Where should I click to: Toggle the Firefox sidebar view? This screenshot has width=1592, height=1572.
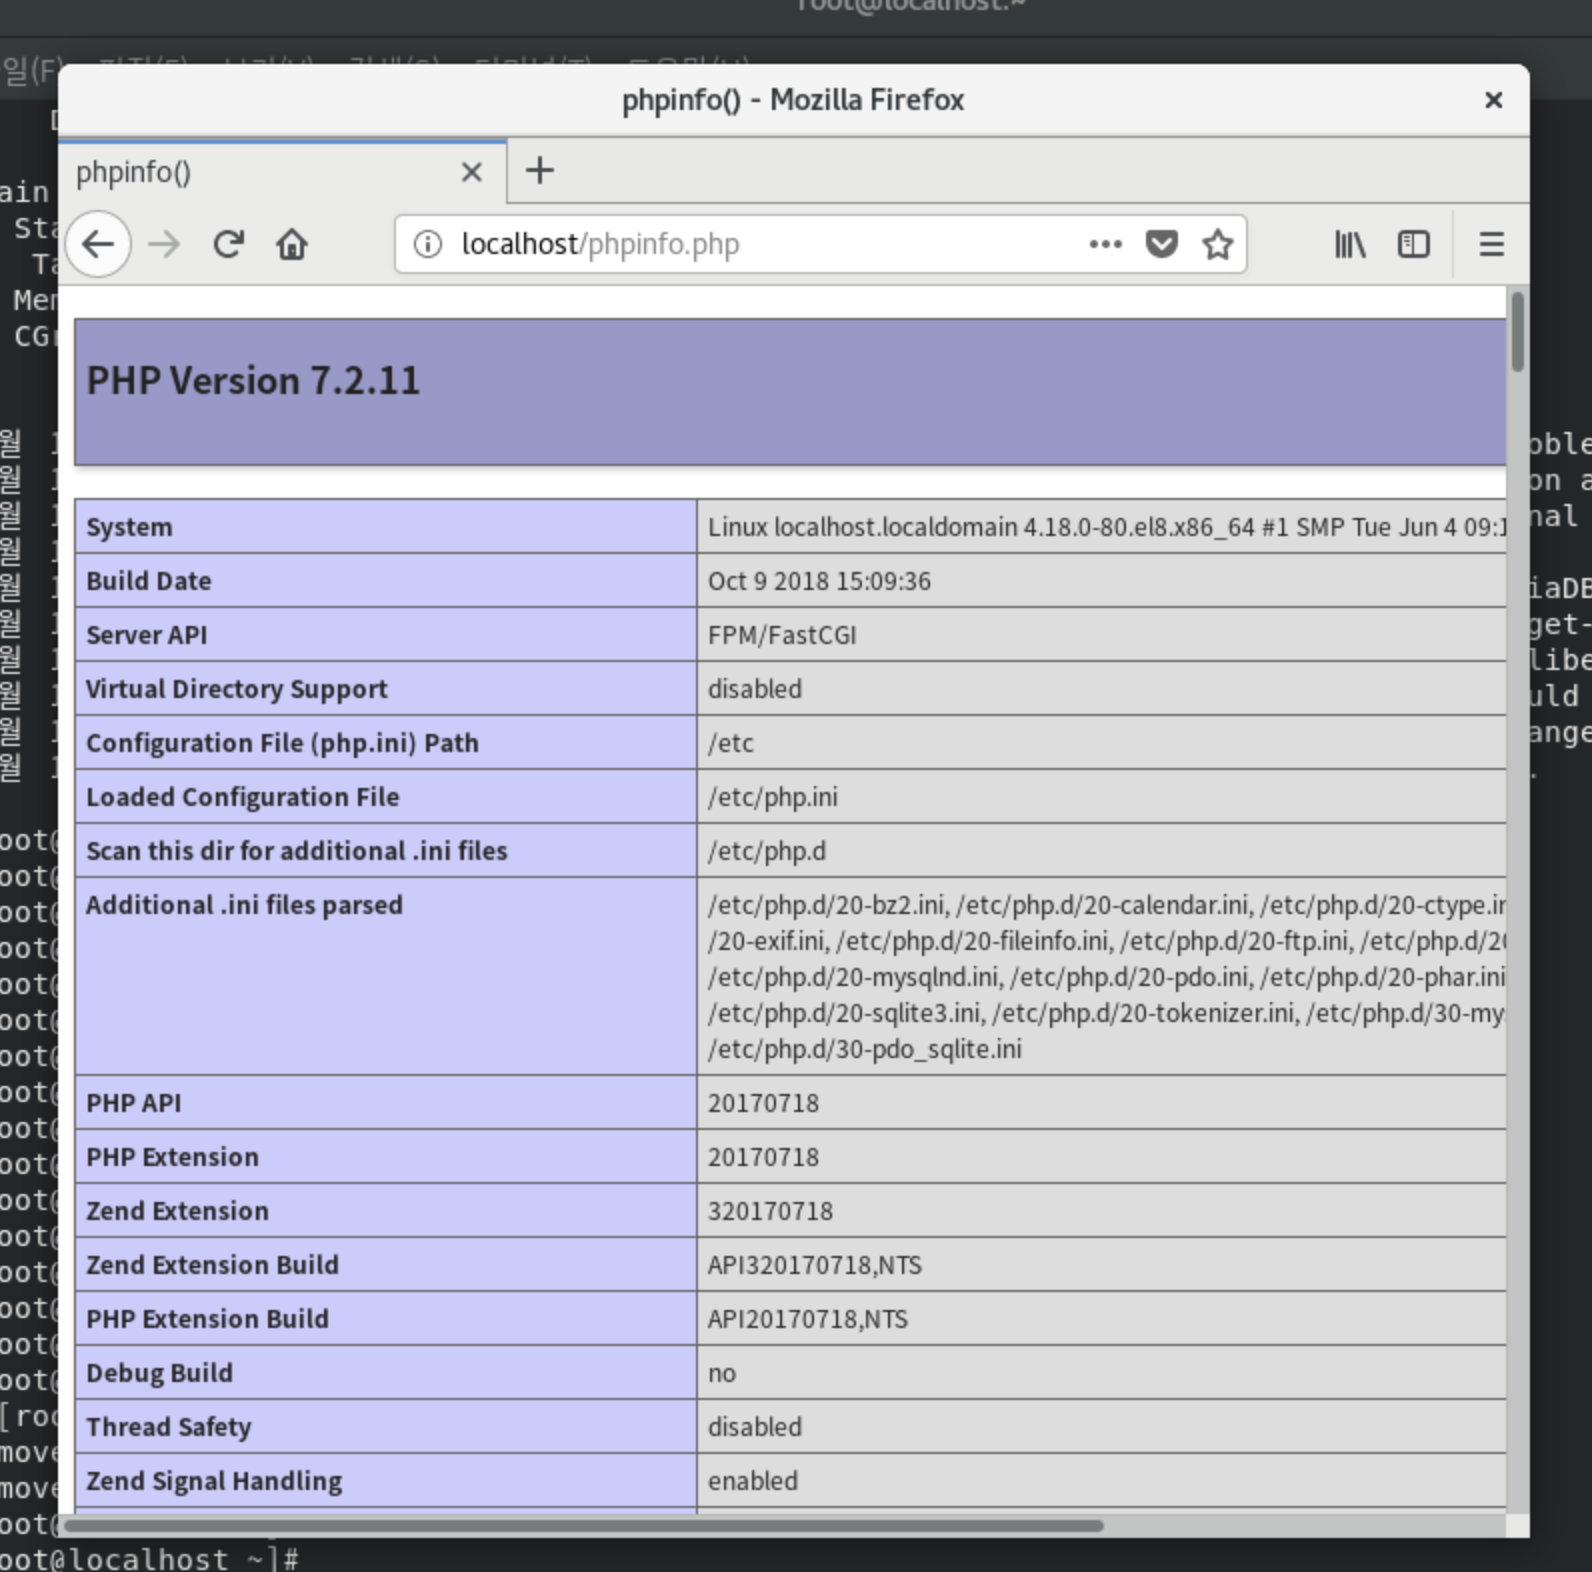tap(1413, 244)
